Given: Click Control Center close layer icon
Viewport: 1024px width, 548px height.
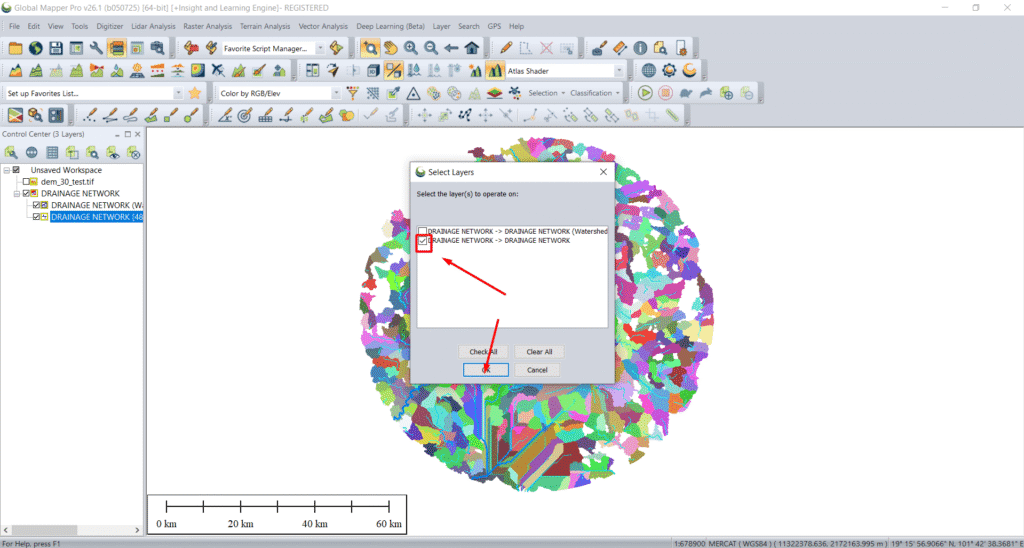Looking at the screenshot, I should (133, 153).
